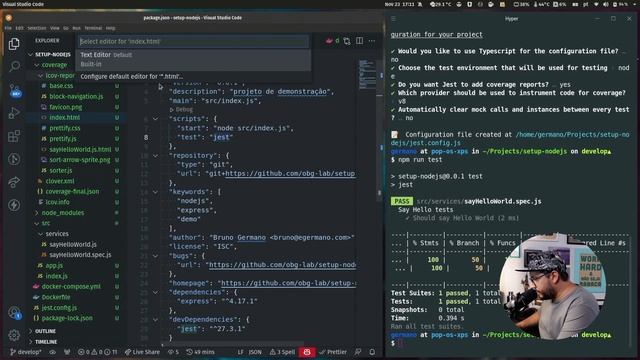
Task: Click Live Share in the status bar
Action: [142, 352]
